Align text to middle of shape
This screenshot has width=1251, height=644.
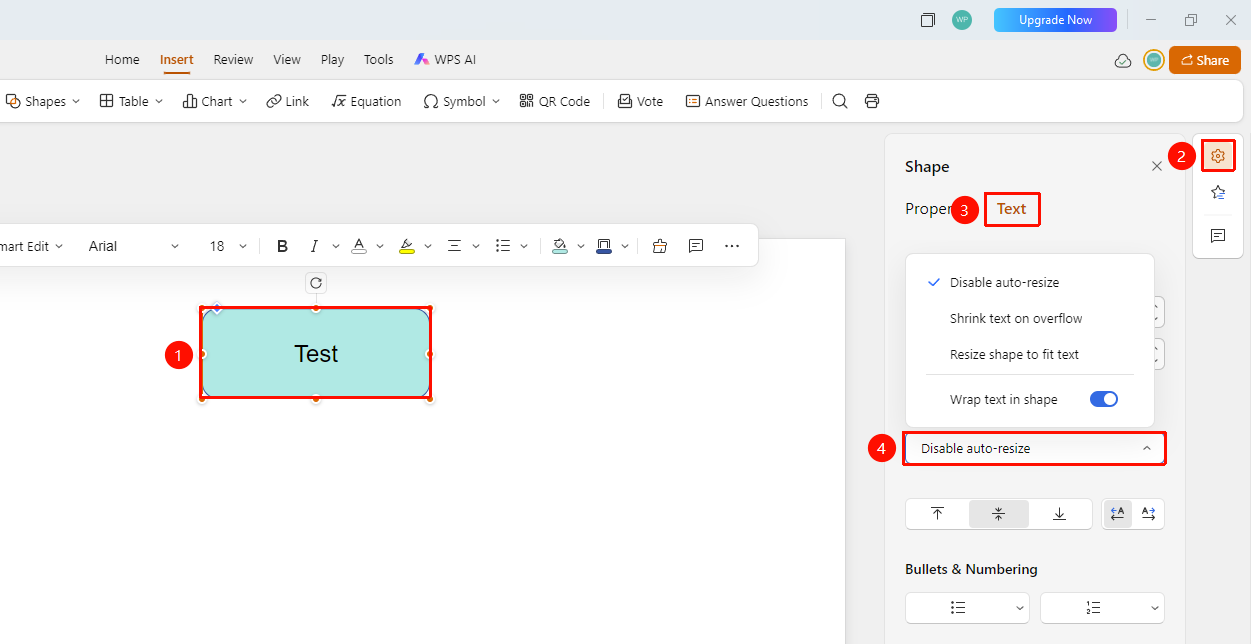tap(998, 514)
